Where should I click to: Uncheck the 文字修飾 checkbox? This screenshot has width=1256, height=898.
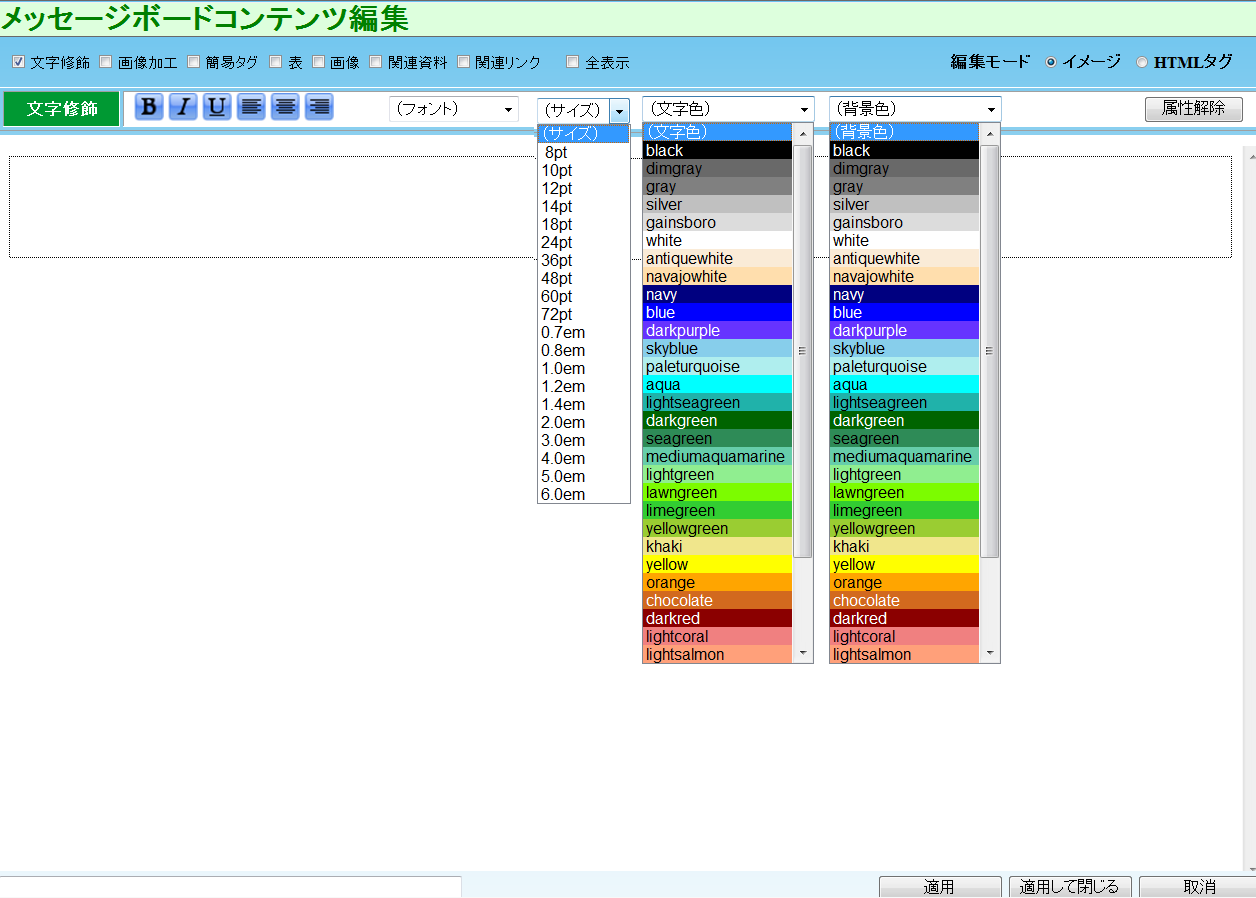click(18, 62)
